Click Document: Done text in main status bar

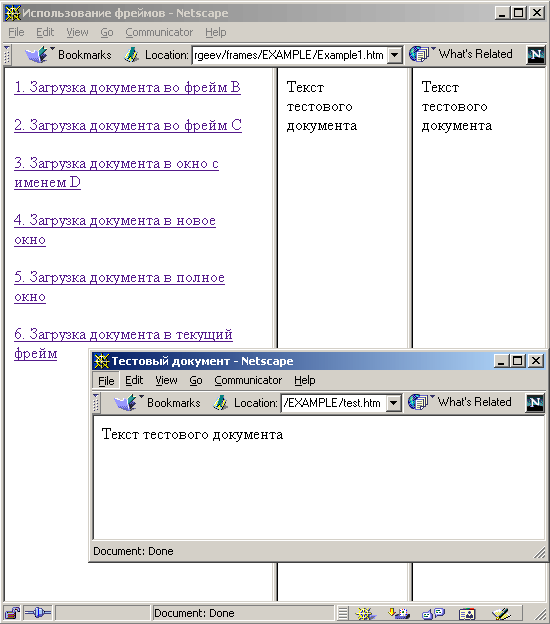coord(194,613)
